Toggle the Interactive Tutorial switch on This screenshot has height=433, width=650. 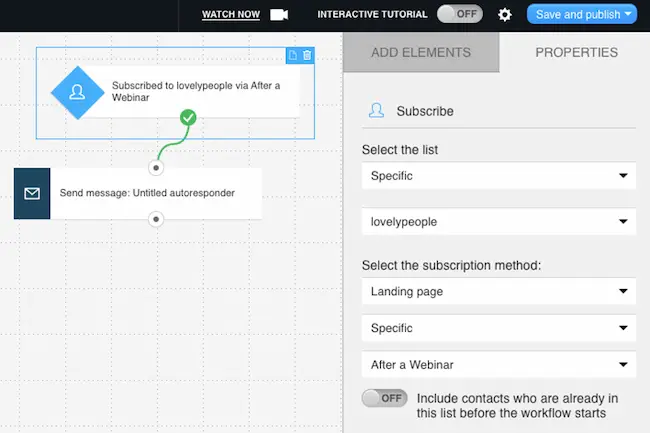click(460, 14)
